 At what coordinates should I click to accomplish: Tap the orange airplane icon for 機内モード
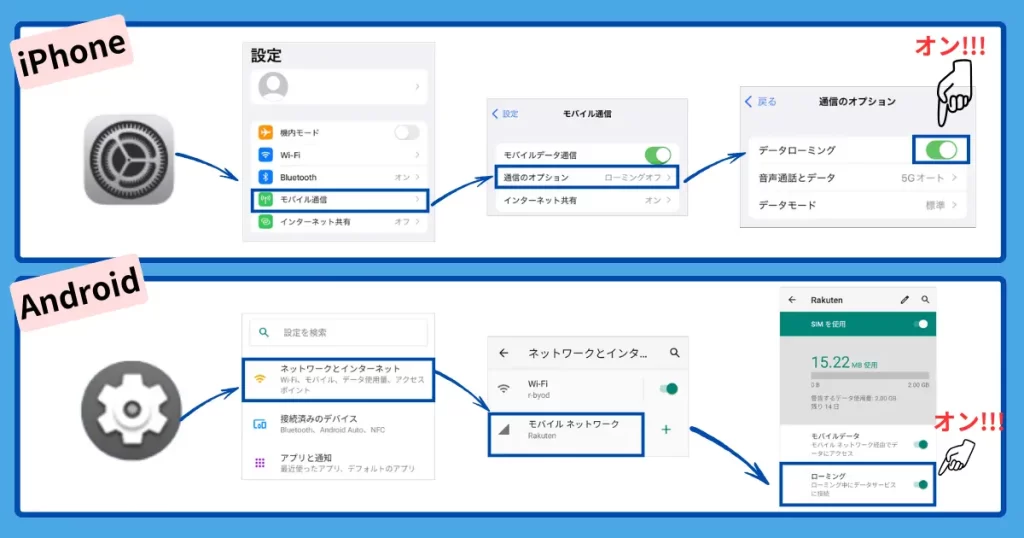click(x=266, y=133)
